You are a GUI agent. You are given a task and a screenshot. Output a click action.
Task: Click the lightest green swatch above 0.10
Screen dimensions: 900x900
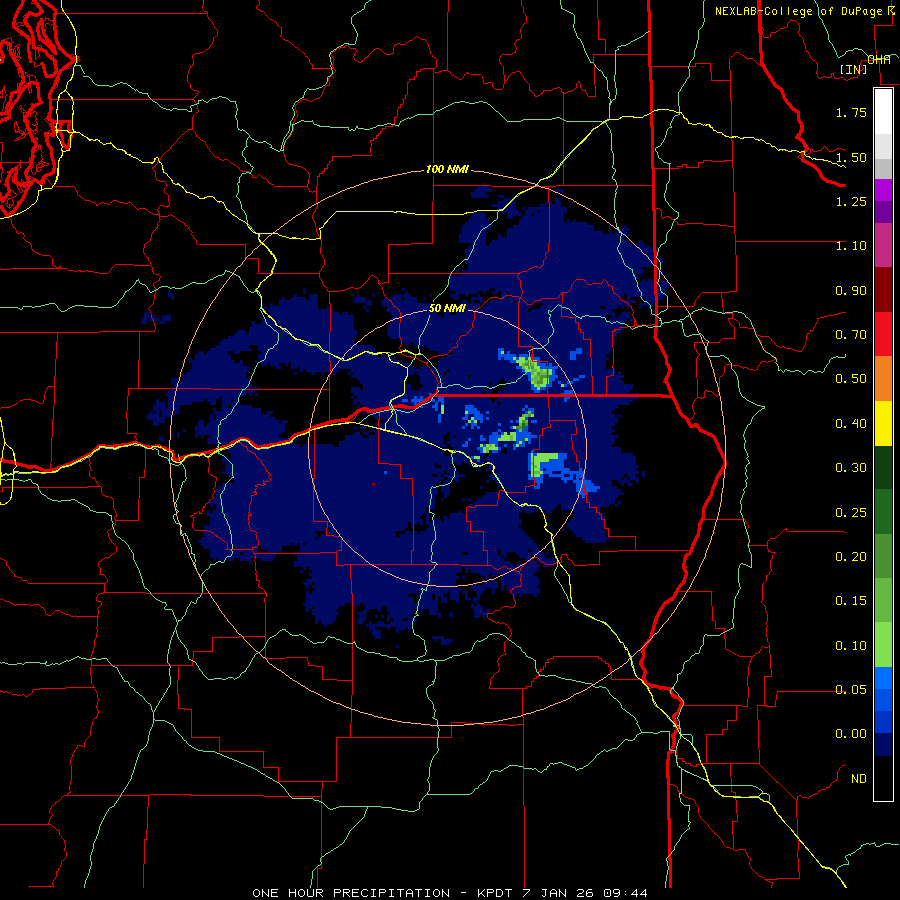(883, 645)
